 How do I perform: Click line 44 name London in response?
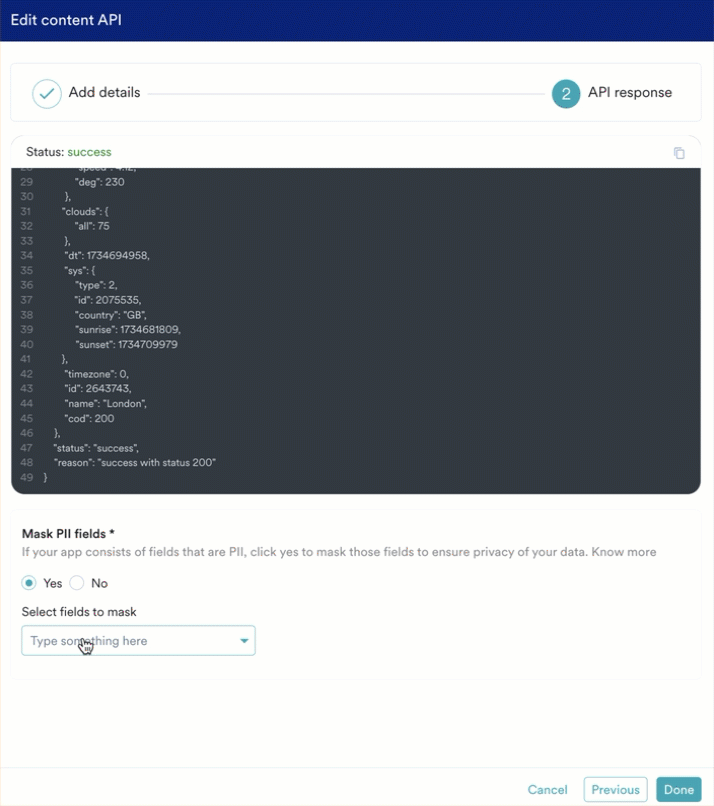coord(105,404)
